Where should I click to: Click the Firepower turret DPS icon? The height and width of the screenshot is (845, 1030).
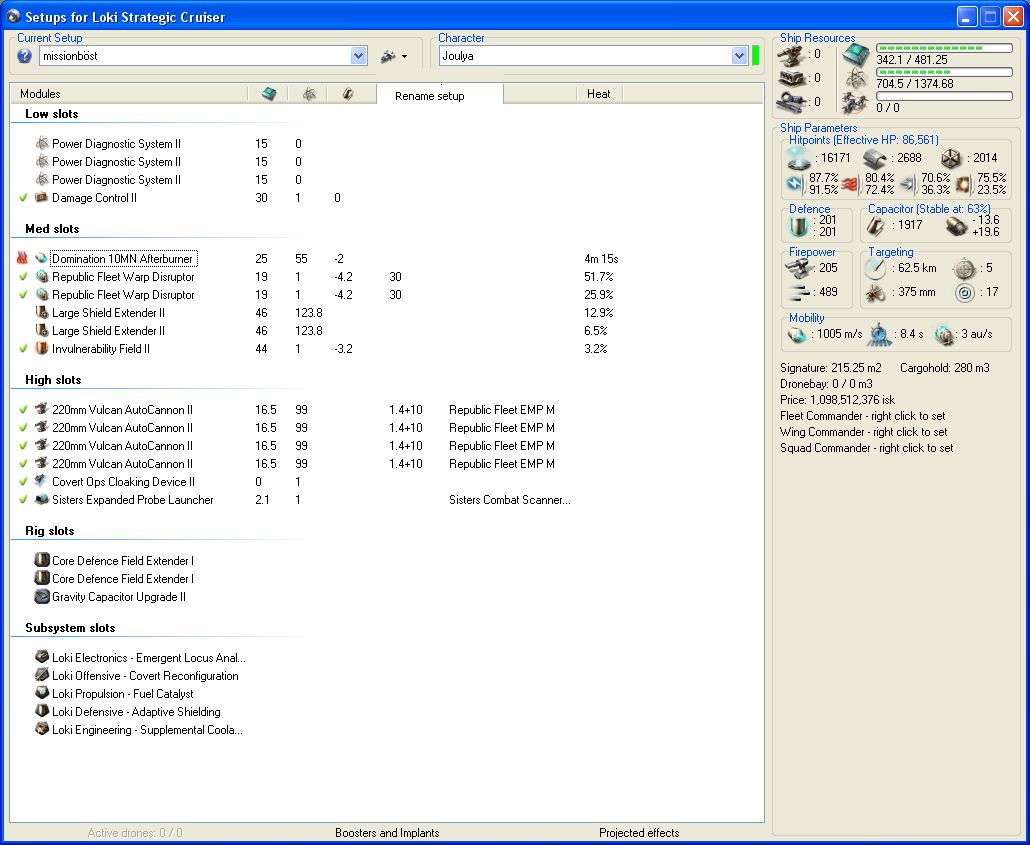click(799, 268)
